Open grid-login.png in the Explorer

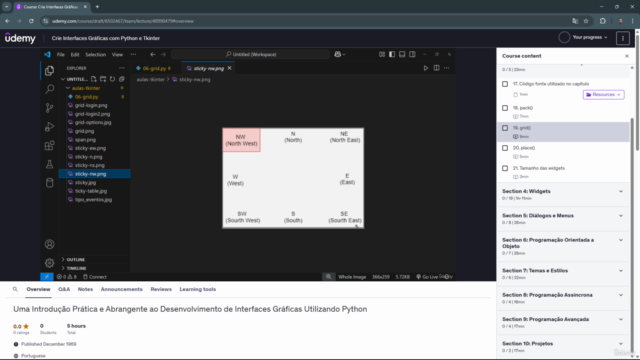[91, 105]
